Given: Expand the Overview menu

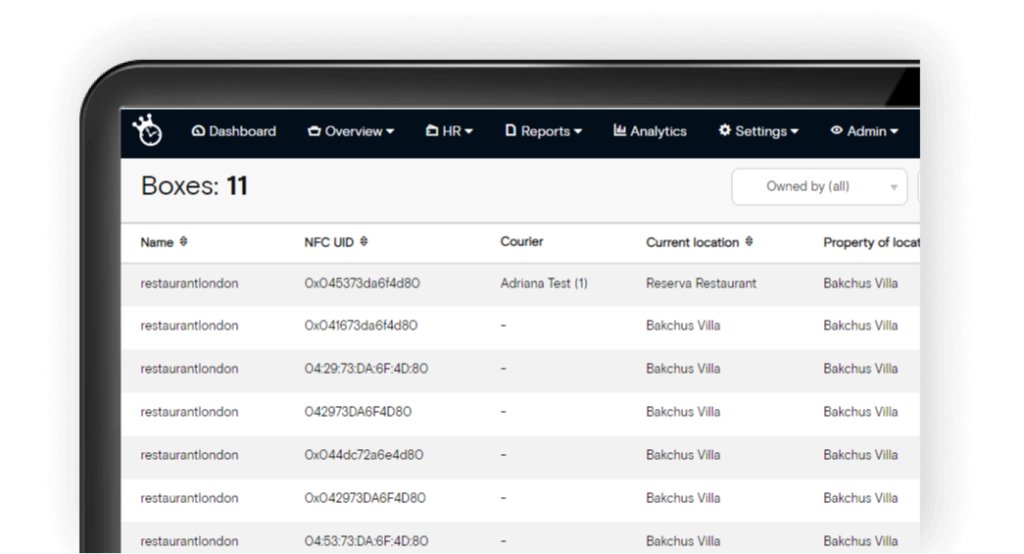Looking at the screenshot, I should coord(351,131).
